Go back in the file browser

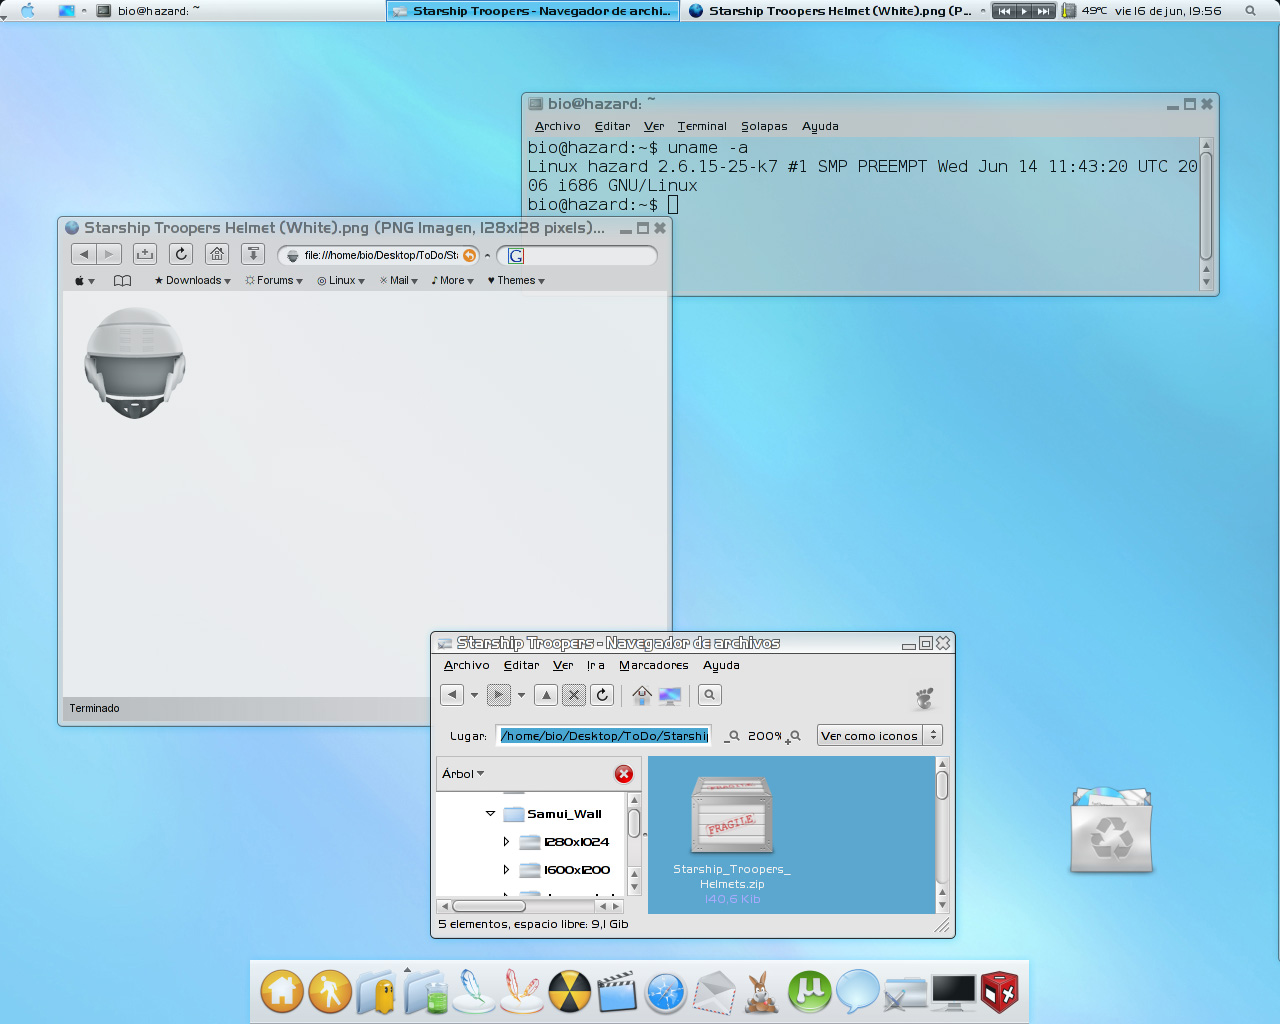point(452,694)
